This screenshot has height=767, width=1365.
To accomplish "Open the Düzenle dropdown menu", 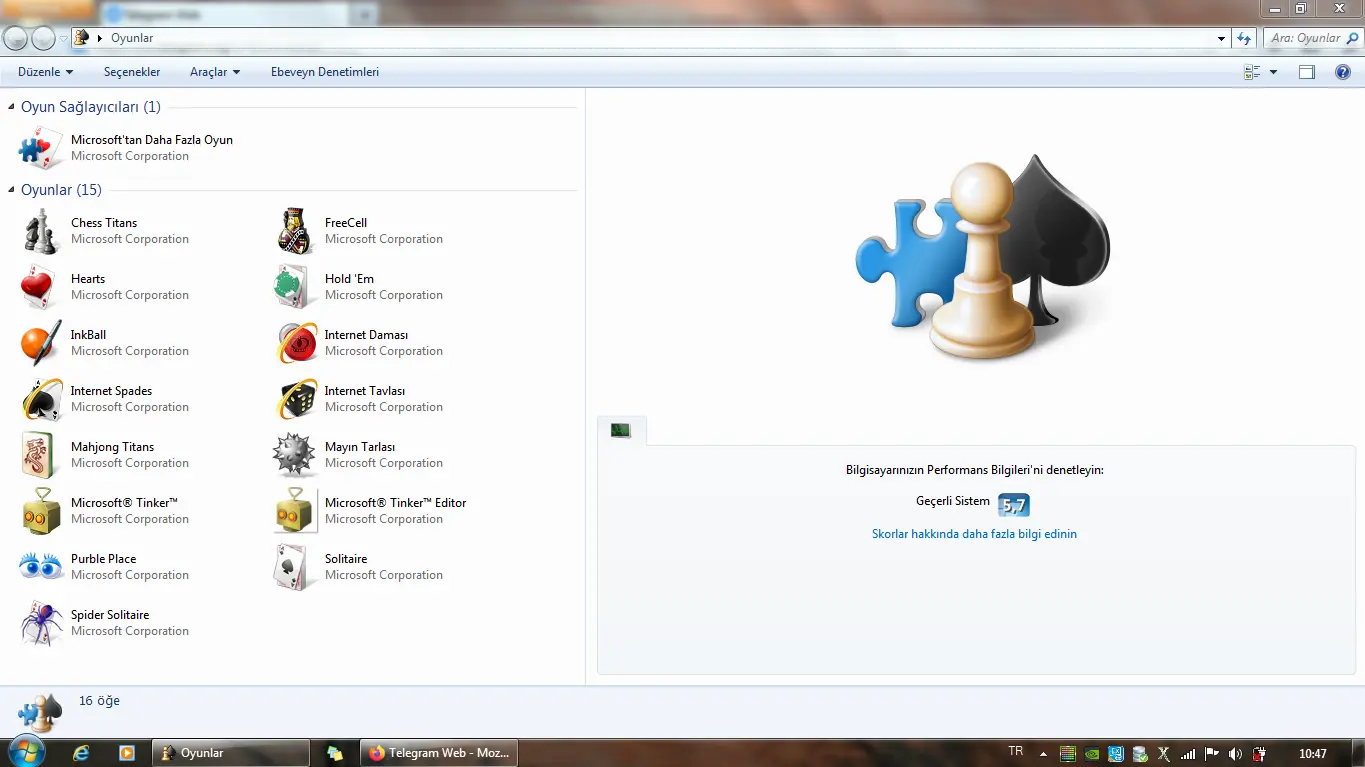I will 46,72.
